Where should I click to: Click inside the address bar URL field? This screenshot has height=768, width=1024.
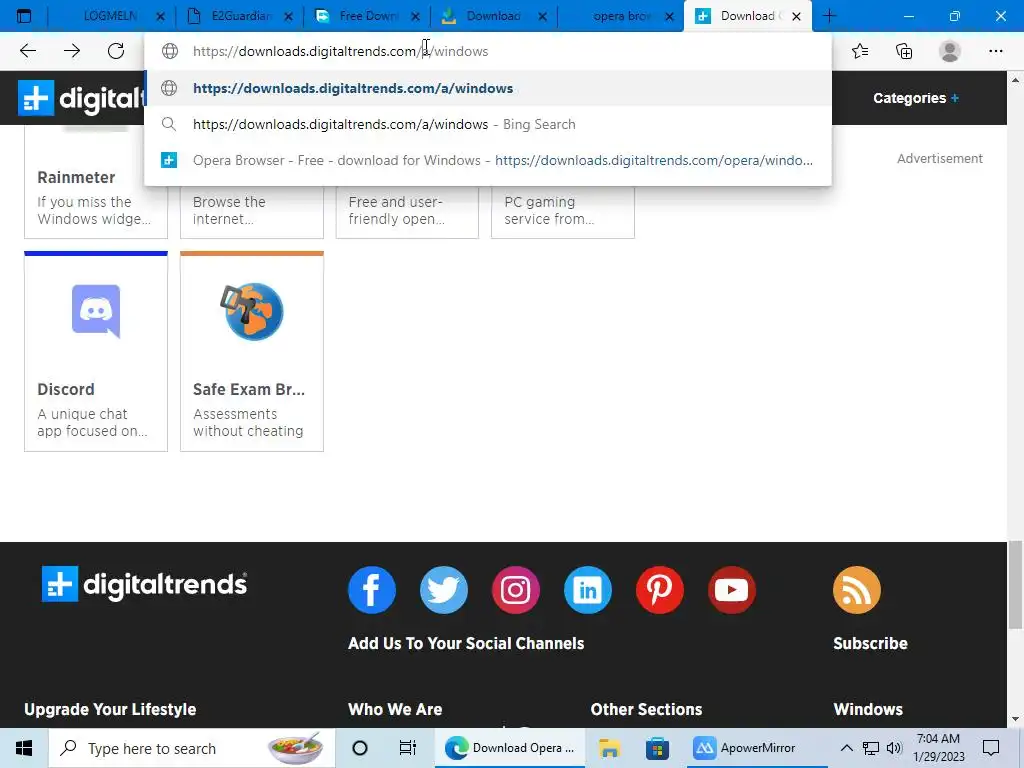[488, 51]
